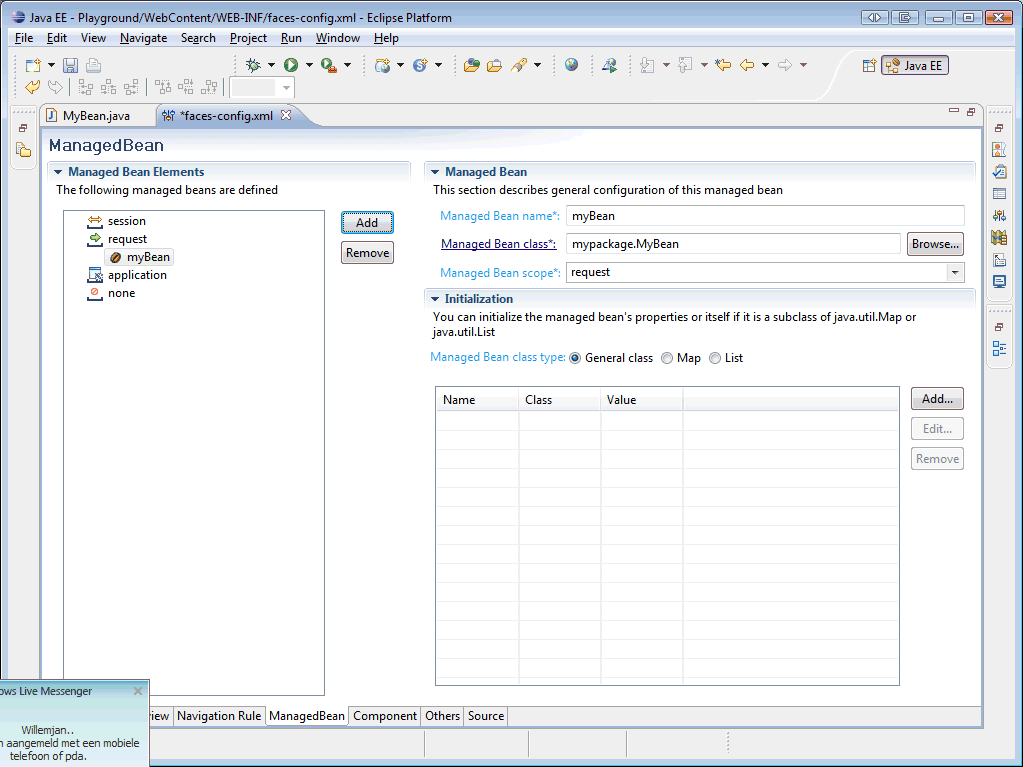This screenshot has width=1023, height=767.
Task: Open the File menu
Action: click(x=23, y=38)
